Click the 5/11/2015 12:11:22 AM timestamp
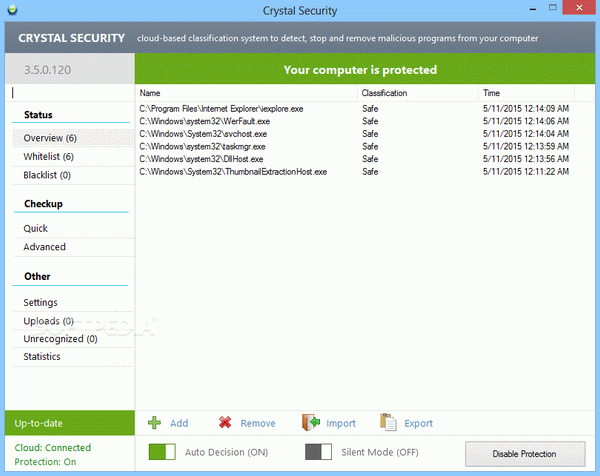Viewport: 600px width, 476px height. [526, 171]
